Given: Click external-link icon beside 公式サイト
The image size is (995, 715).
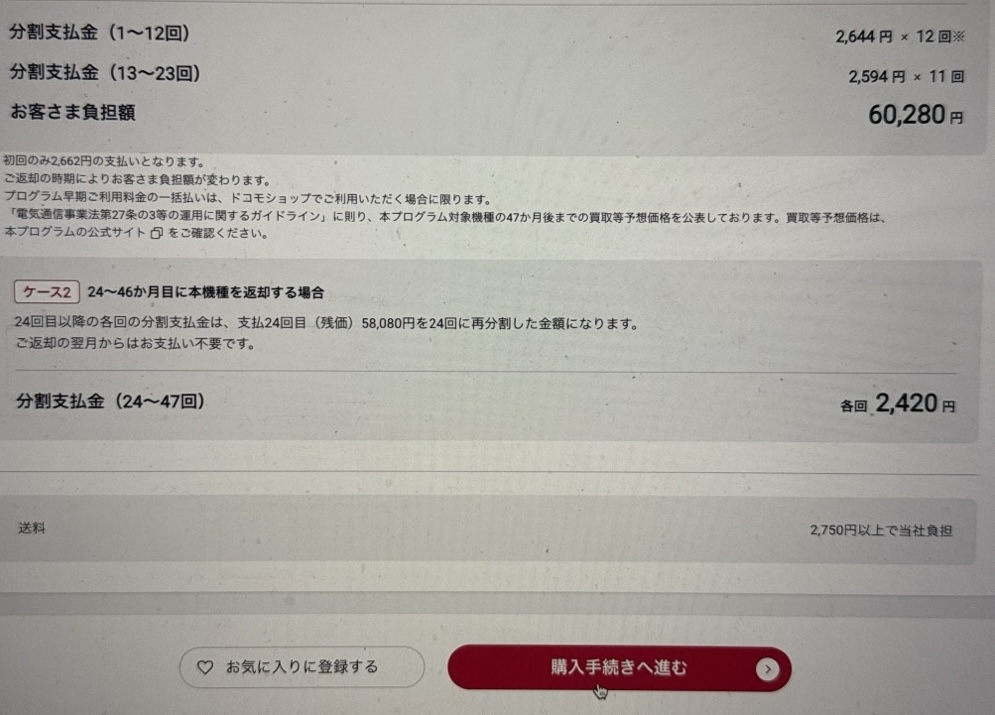Looking at the screenshot, I should [157, 233].
